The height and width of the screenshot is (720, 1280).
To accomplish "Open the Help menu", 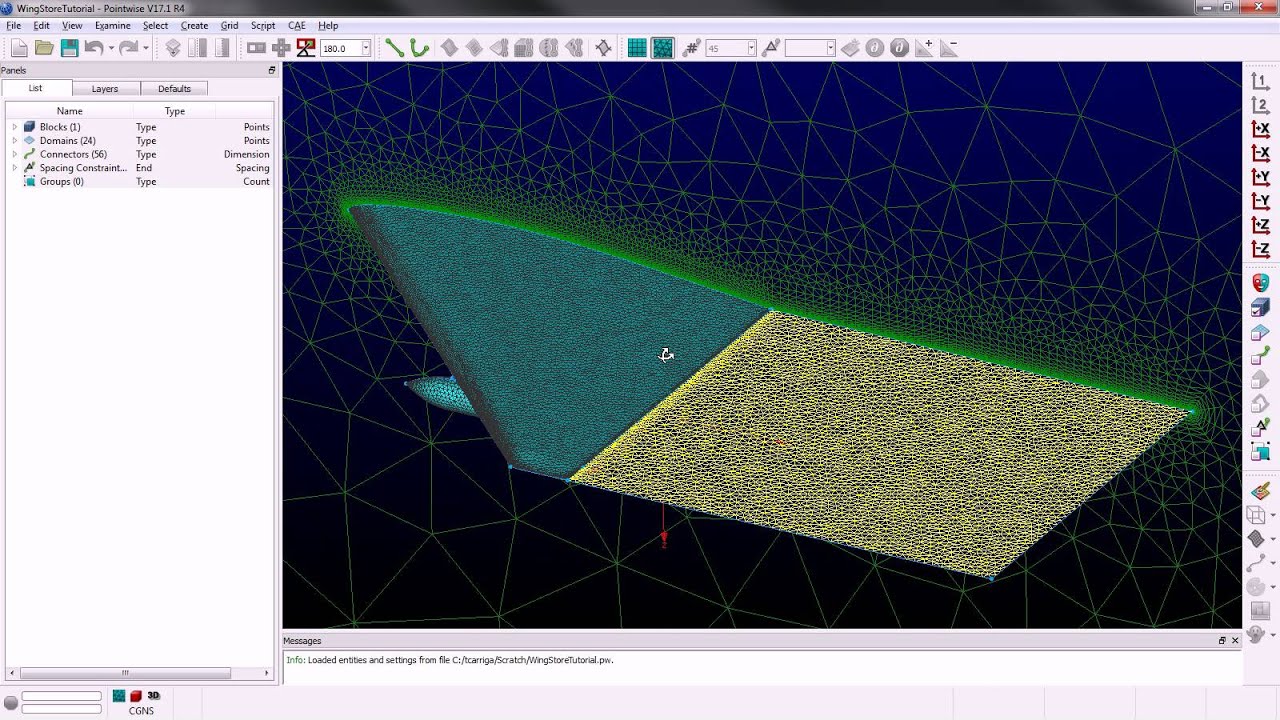I will (x=328, y=25).
